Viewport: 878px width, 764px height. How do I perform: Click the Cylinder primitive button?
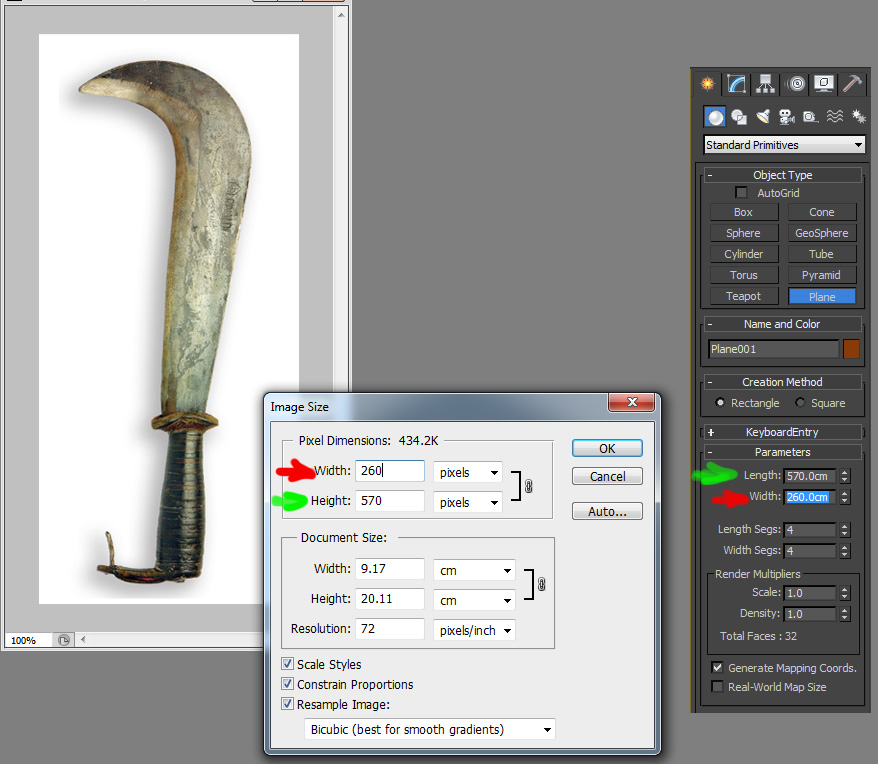pos(744,254)
